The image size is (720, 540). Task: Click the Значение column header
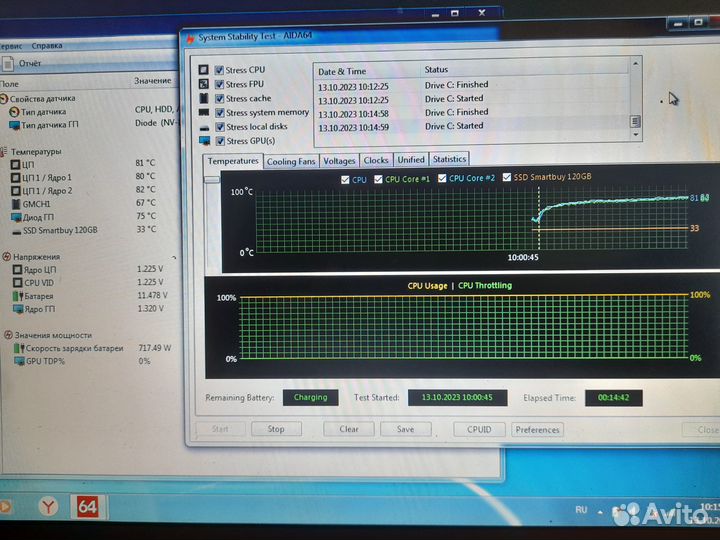point(153,81)
